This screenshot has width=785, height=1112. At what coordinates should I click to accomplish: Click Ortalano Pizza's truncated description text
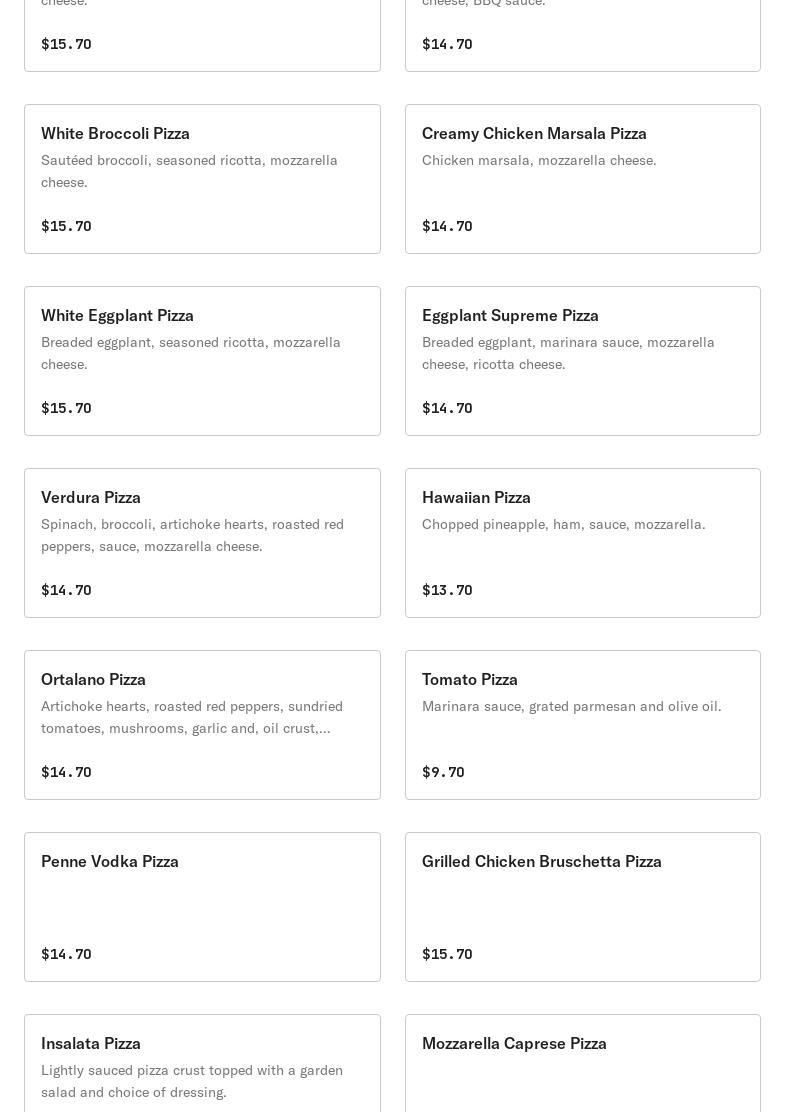(x=192, y=717)
